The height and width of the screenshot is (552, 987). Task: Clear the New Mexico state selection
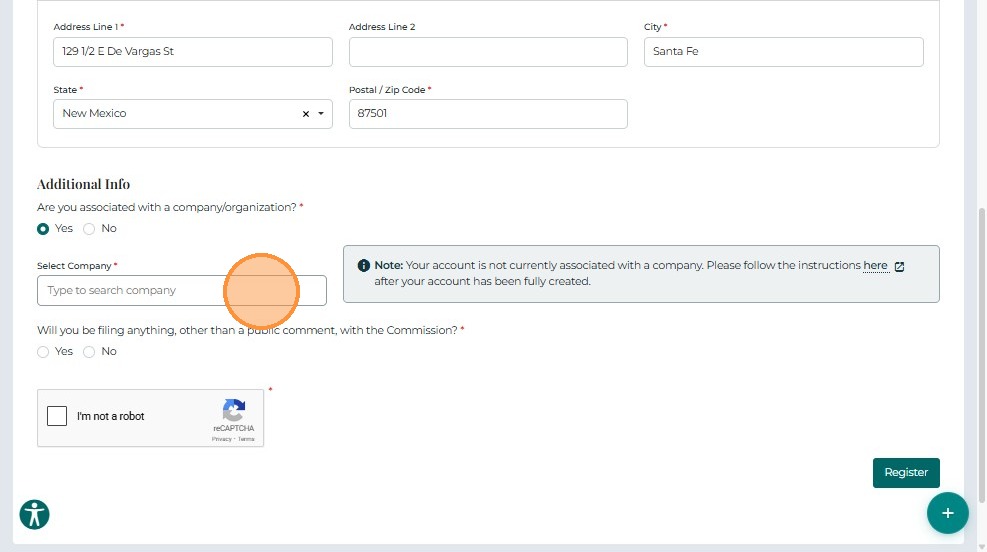[x=306, y=114]
